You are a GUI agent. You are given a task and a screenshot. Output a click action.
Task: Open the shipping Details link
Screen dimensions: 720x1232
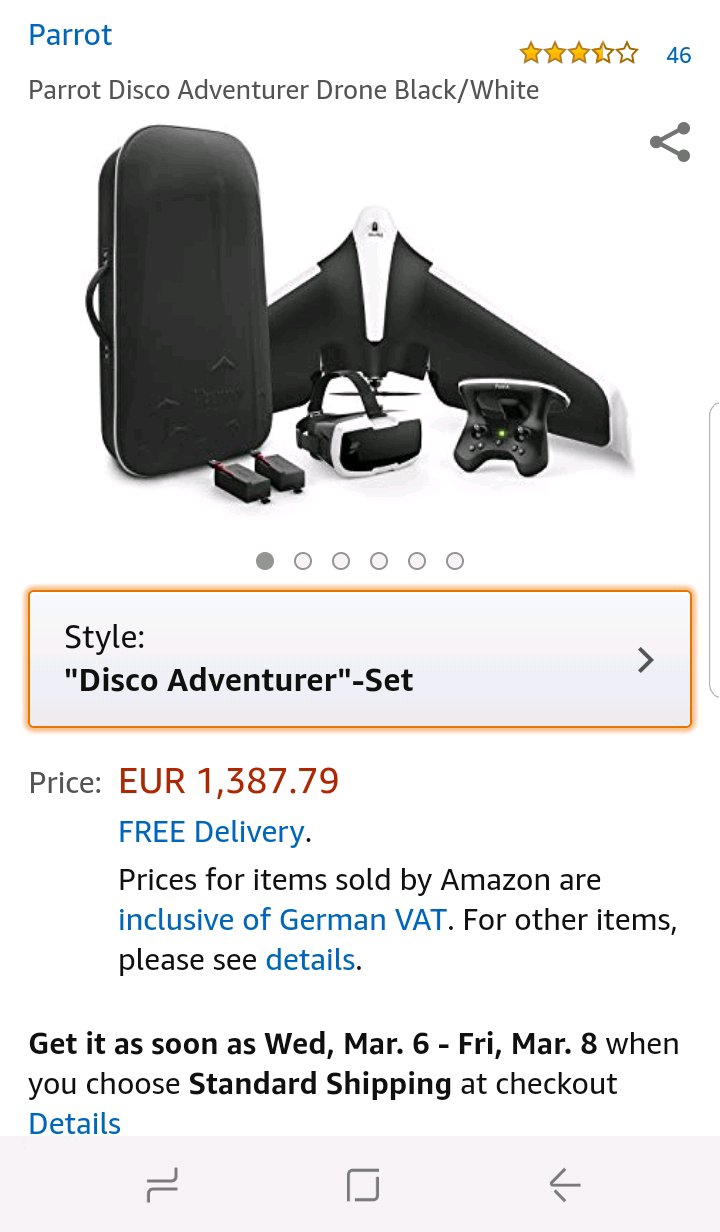pos(75,1123)
